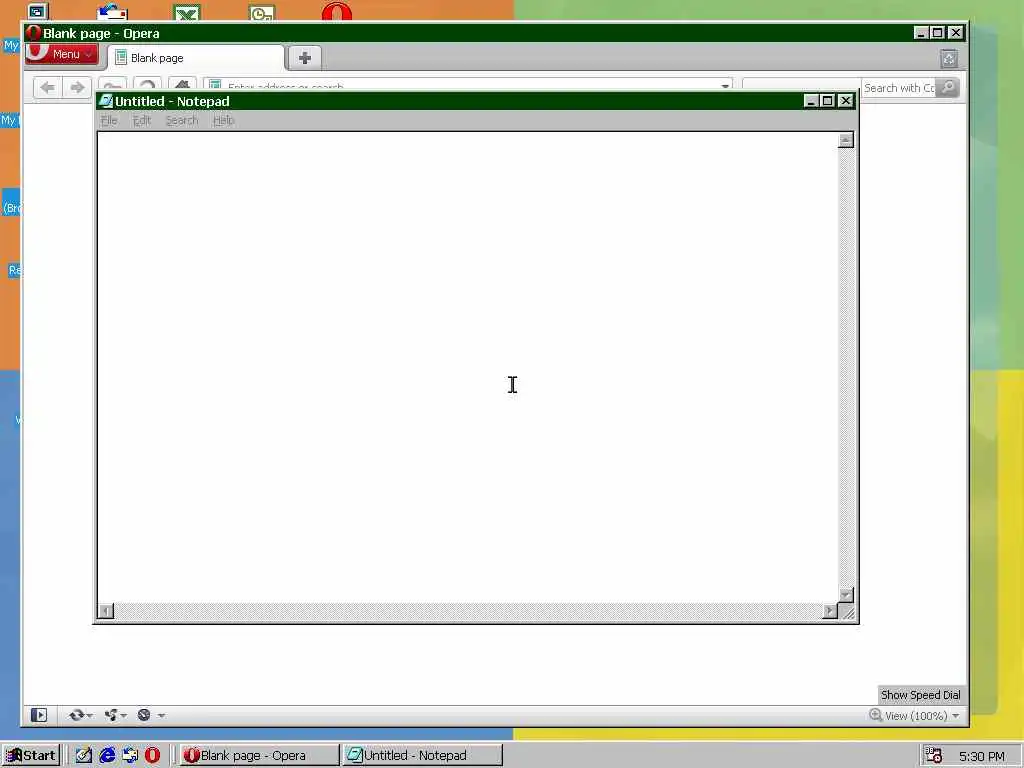Image resolution: width=1024 pixels, height=768 pixels.
Task: Select the top-left monitor desktop icon
Action: (x=37, y=11)
